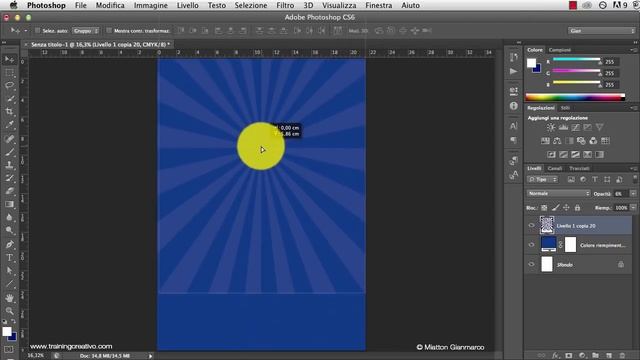640x360 pixels.
Task: Select the Eraser tool
Action: click(9, 191)
